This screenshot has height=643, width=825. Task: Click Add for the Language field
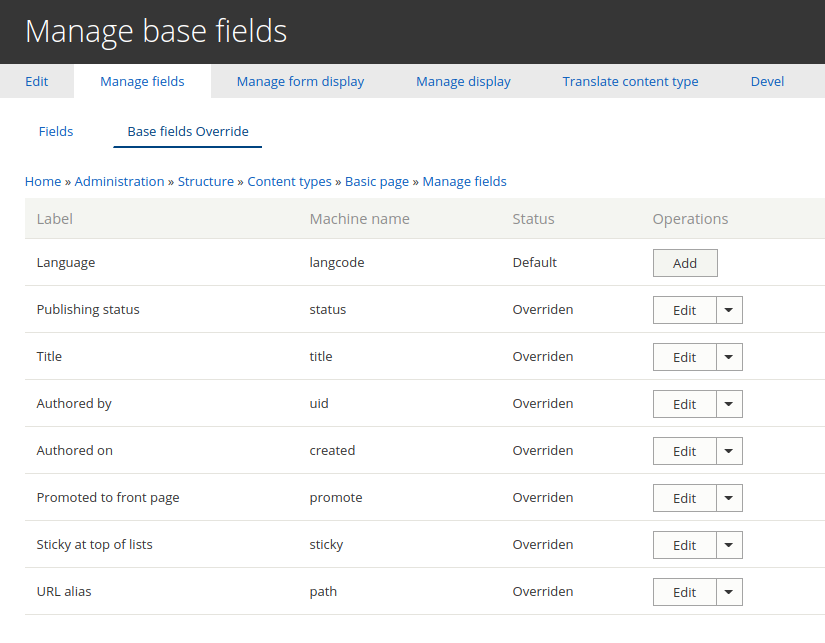tap(685, 263)
